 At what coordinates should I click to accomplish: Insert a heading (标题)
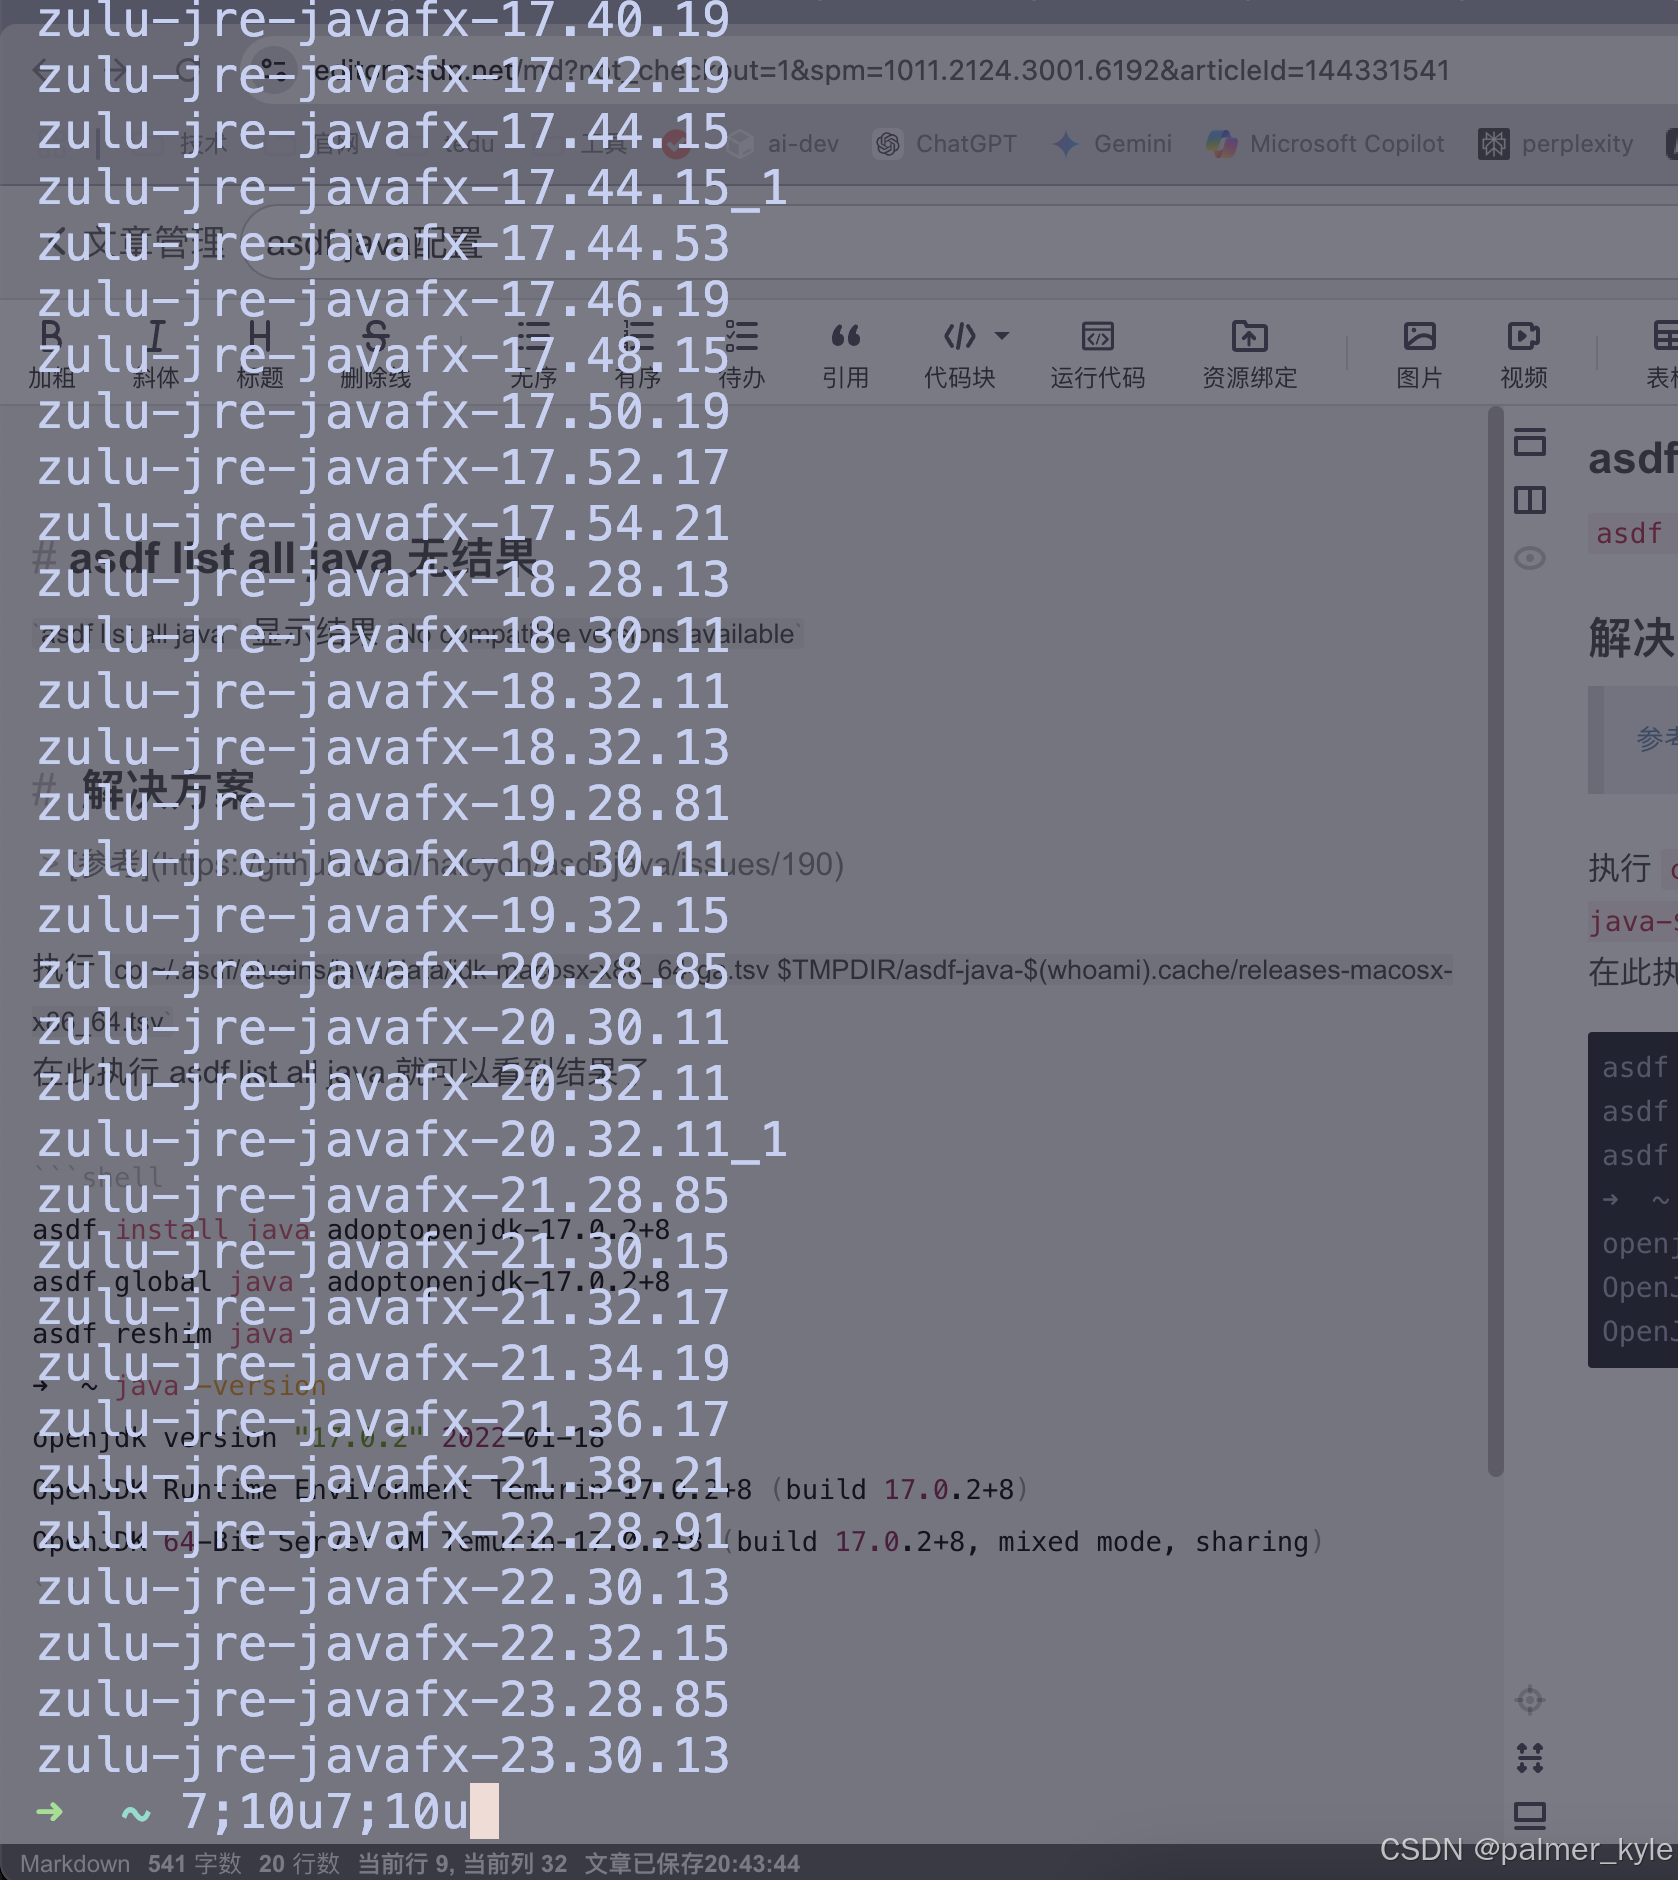[x=260, y=353]
